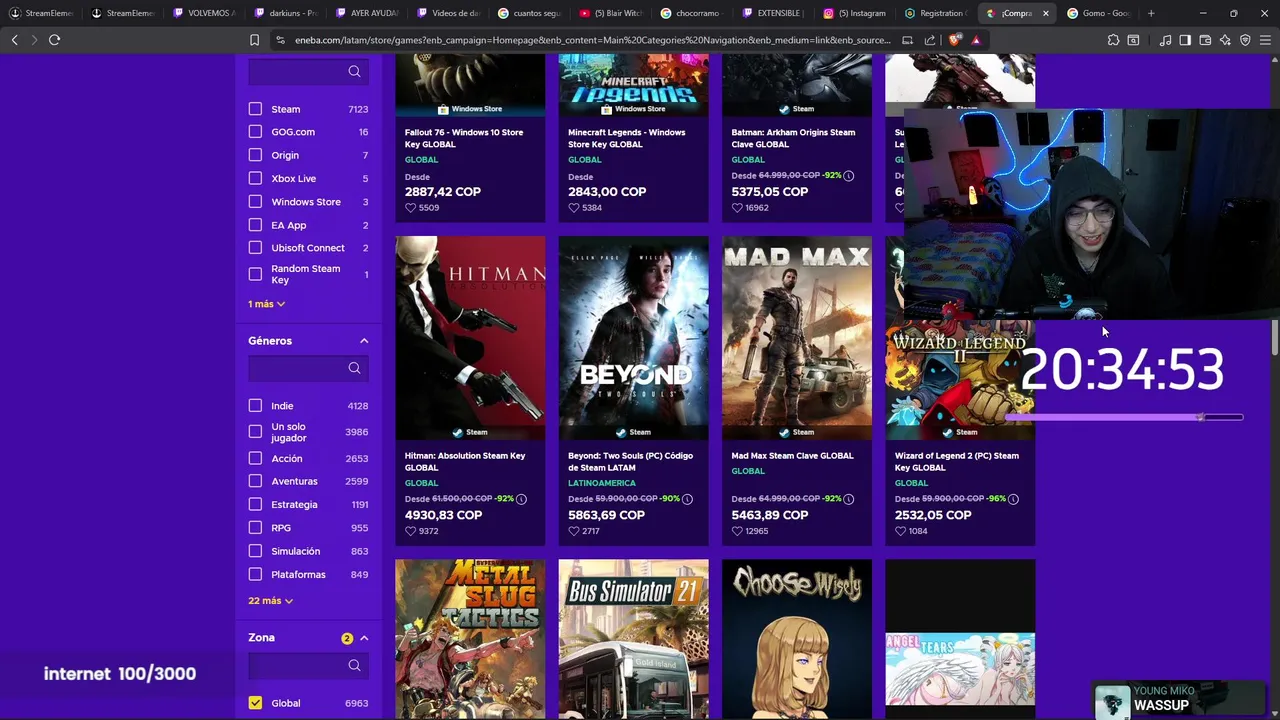The width and height of the screenshot is (1280, 720).
Task: Open the Brave VPN shield icon
Action: [1245, 40]
